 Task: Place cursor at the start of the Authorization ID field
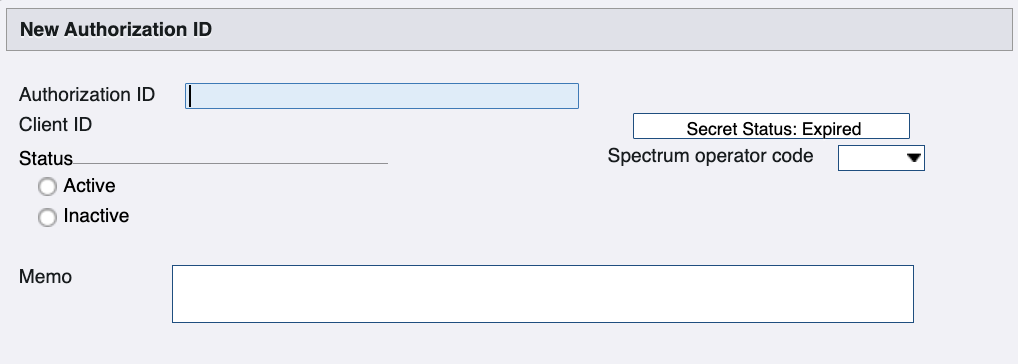(x=190, y=96)
